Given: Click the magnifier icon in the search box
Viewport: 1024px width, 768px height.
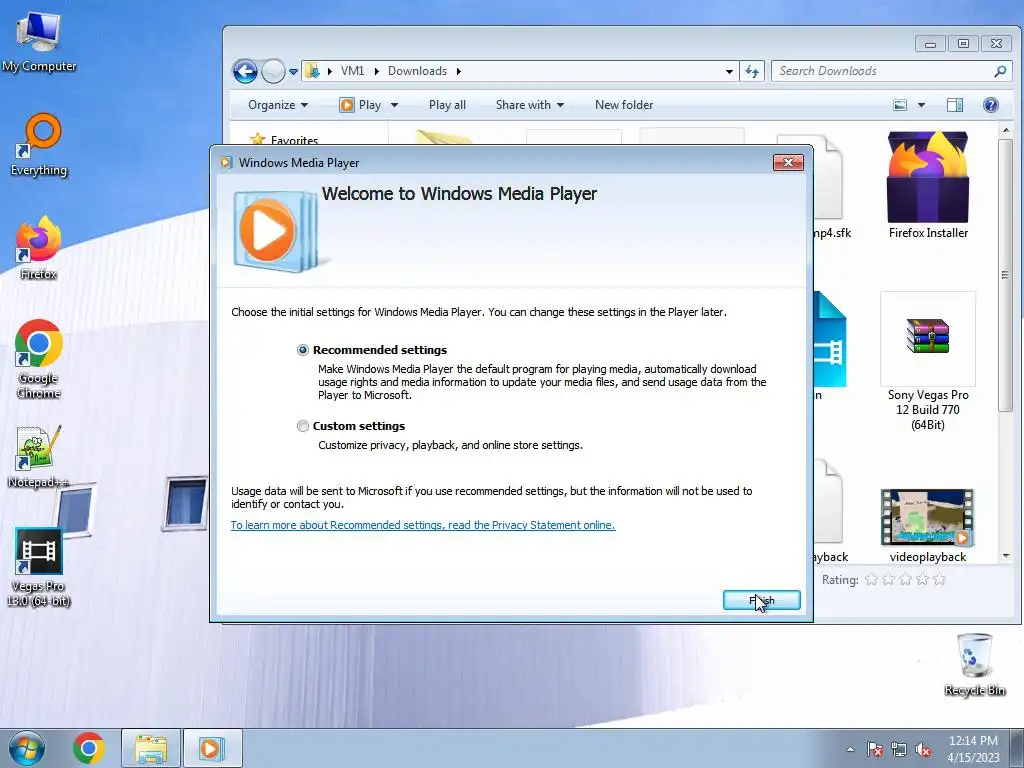Looking at the screenshot, I should point(1000,71).
